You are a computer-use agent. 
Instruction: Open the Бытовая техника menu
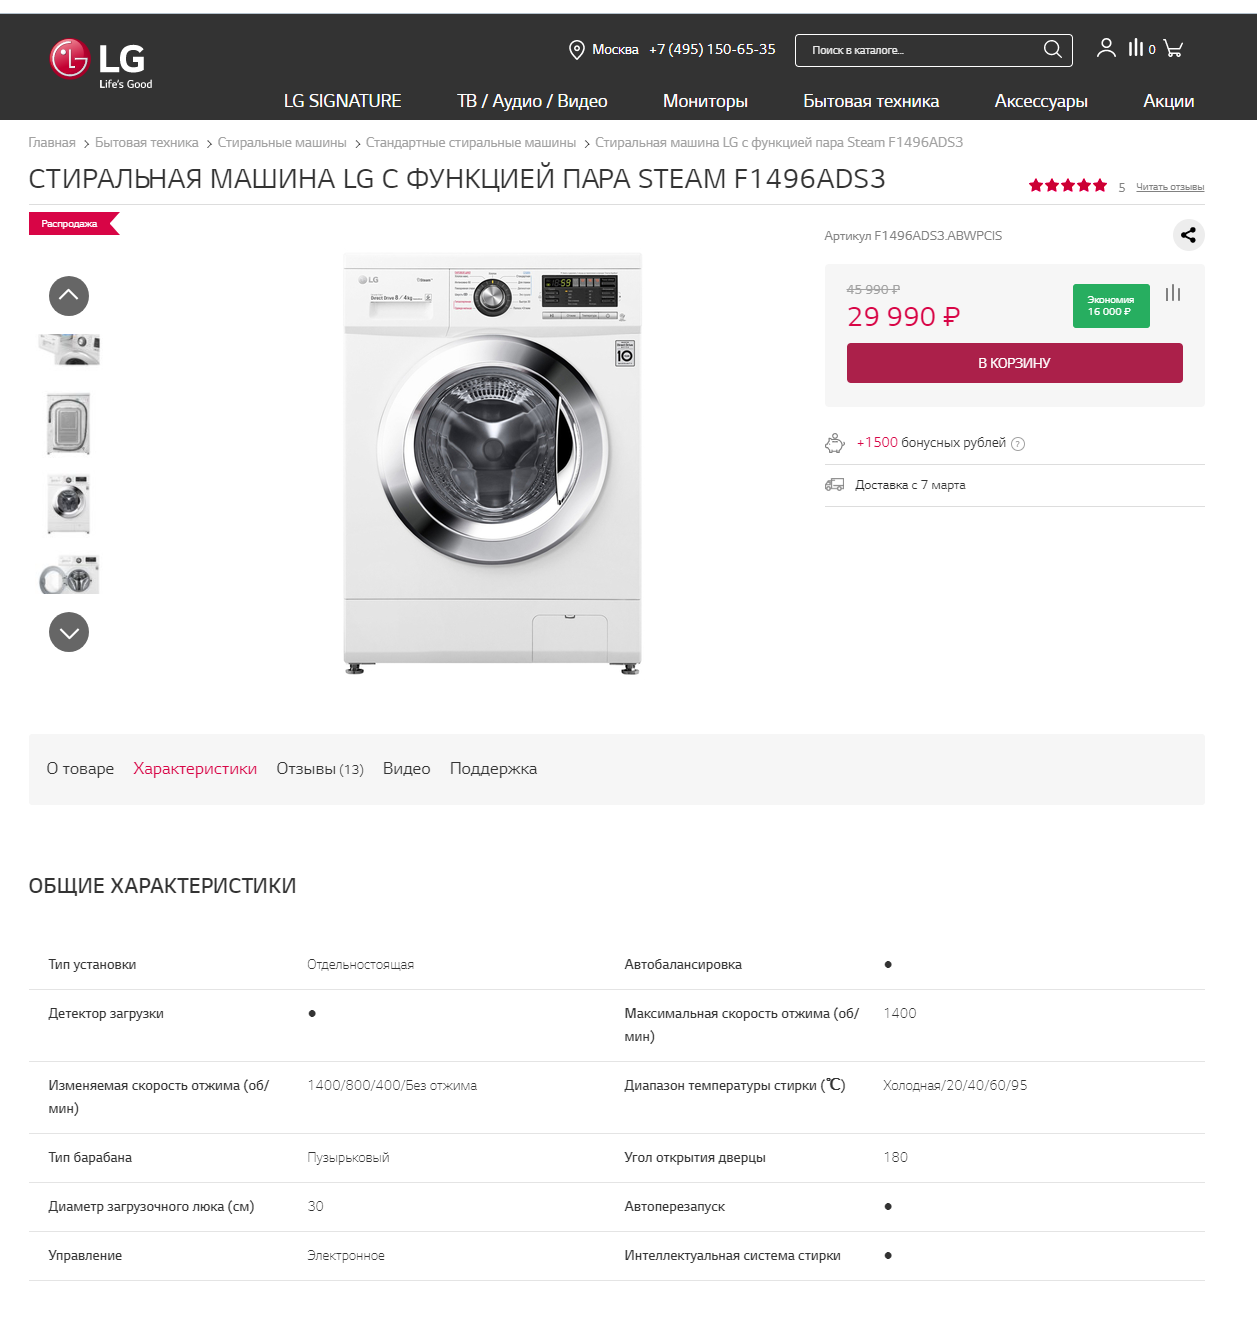(x=871, y=101)
